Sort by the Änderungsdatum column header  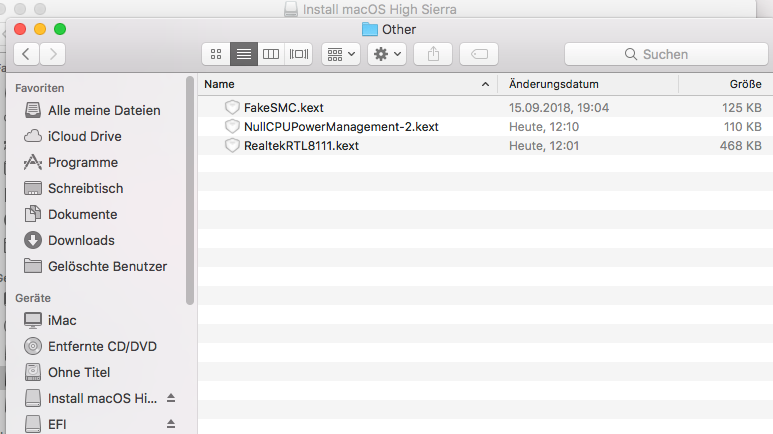click(588, 84)
